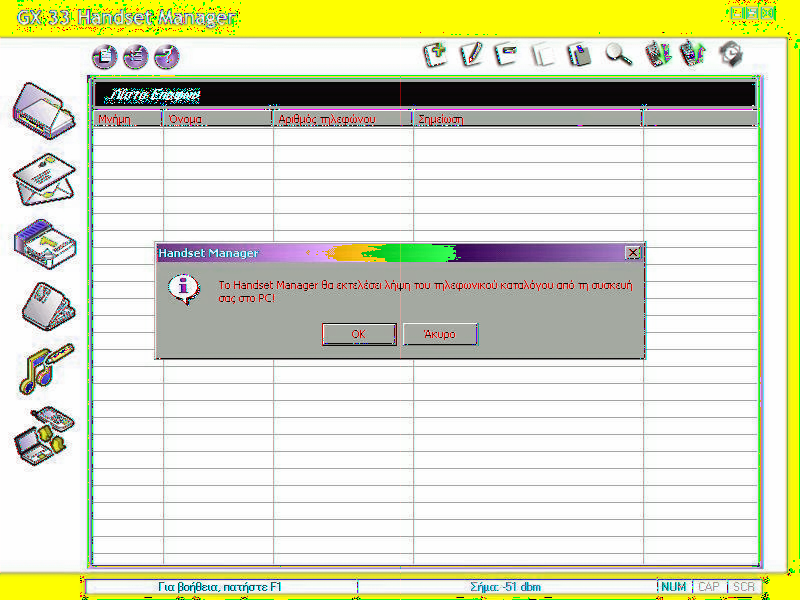Screen dimensions: 800x600
Task: Click the round purple list button
Action: (136, 56)
